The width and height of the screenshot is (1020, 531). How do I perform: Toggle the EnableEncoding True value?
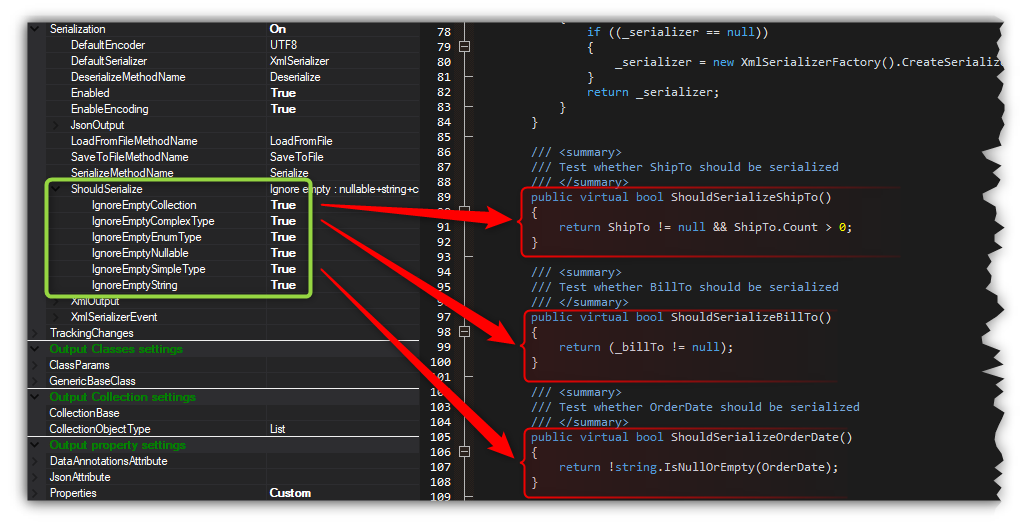283,109
